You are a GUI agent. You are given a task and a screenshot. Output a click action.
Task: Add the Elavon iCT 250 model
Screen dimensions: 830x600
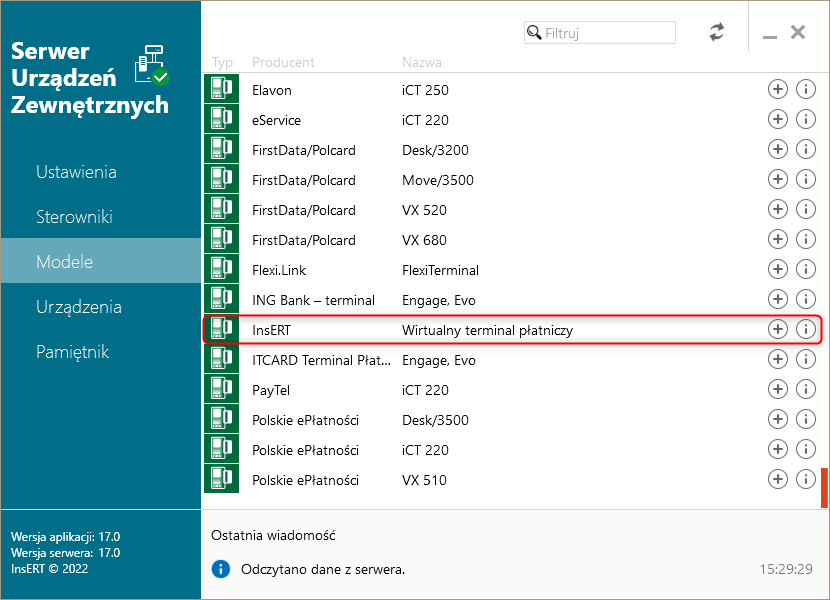777,89
